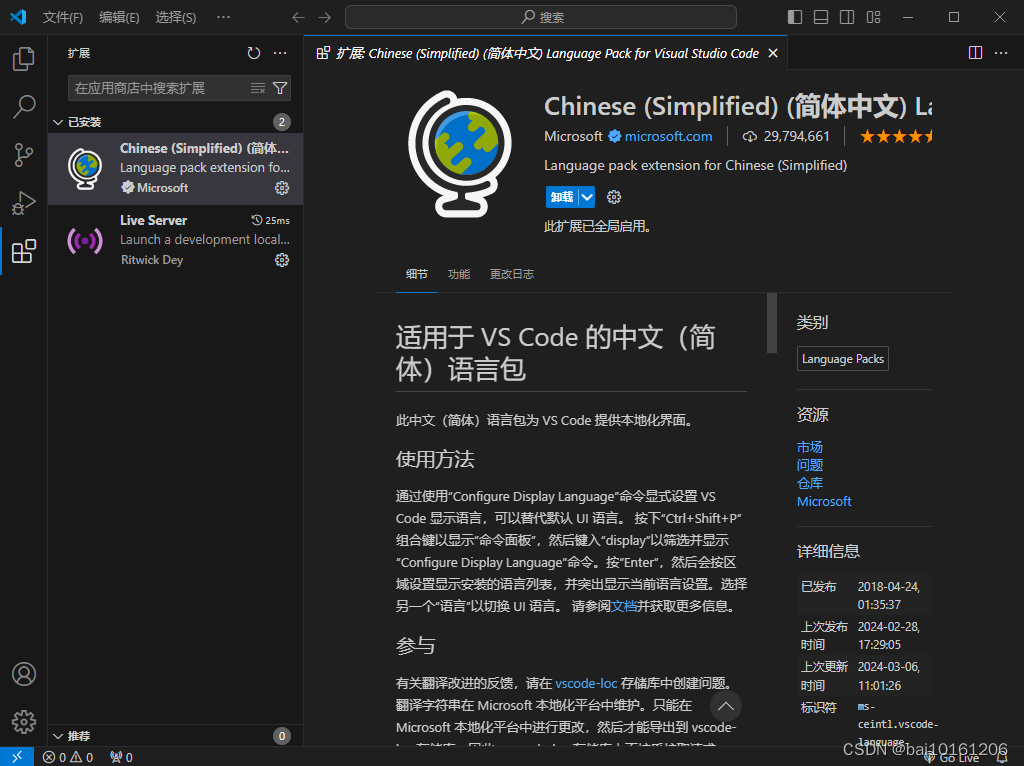This screenshot has width=1024, height=766.
Task: Select the Live Server extension item
Action: pos(175,240)
